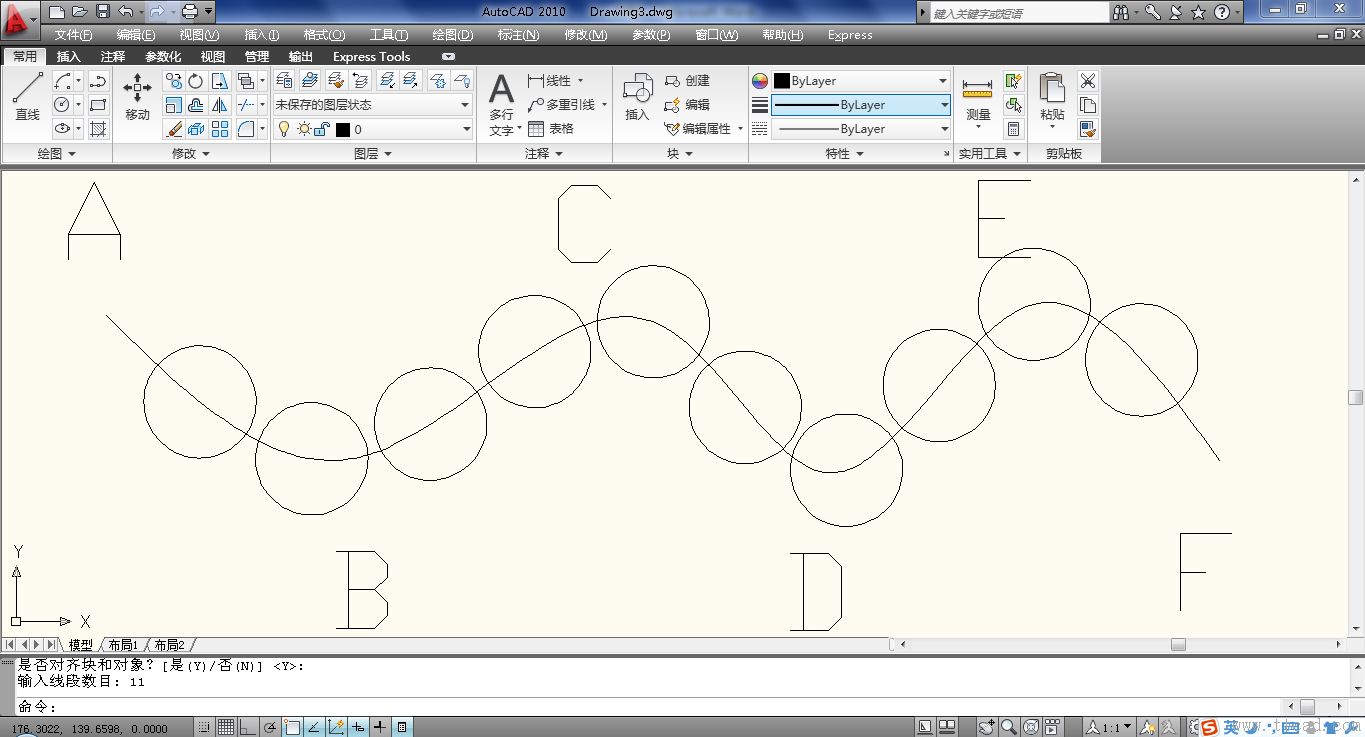Viewport: 1365px width, 737px height.
Task: Toggle layer on/off light bulb icon
Action: tap(284, 129)
